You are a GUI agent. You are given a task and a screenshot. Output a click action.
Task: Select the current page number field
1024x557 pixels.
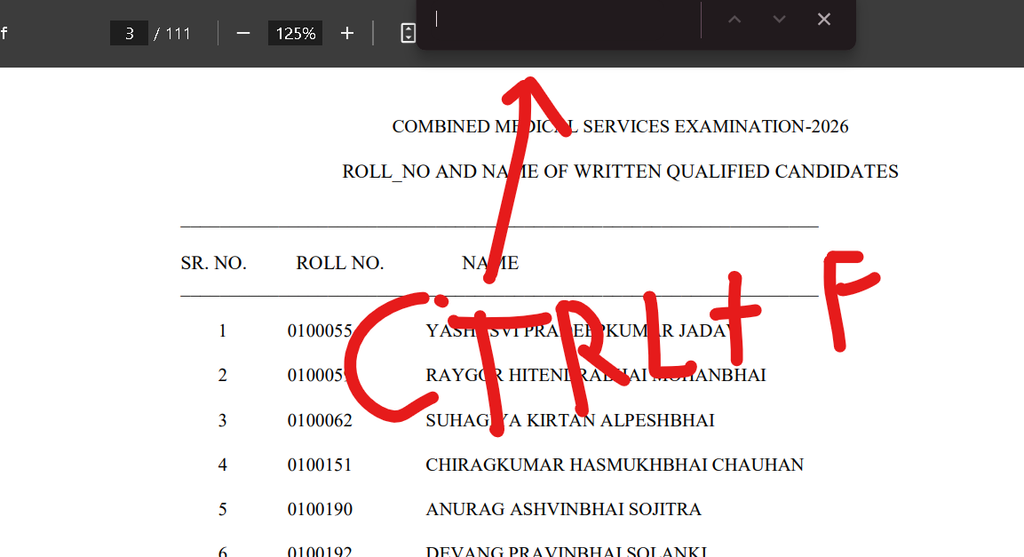pyautogui.click(x=129, y=33)
